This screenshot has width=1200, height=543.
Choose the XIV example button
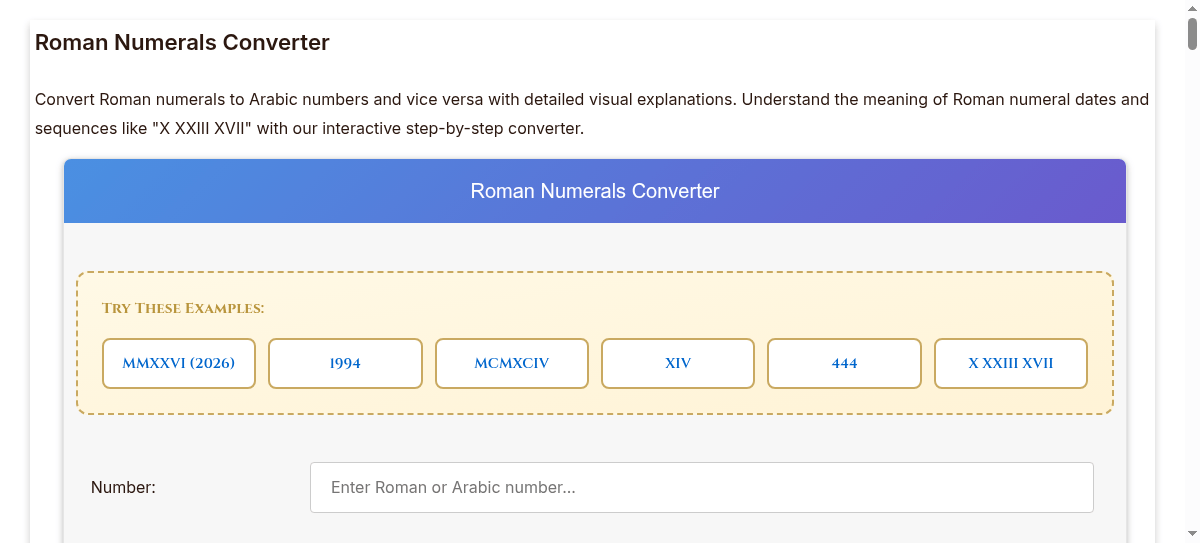click(x=678, y=363)
